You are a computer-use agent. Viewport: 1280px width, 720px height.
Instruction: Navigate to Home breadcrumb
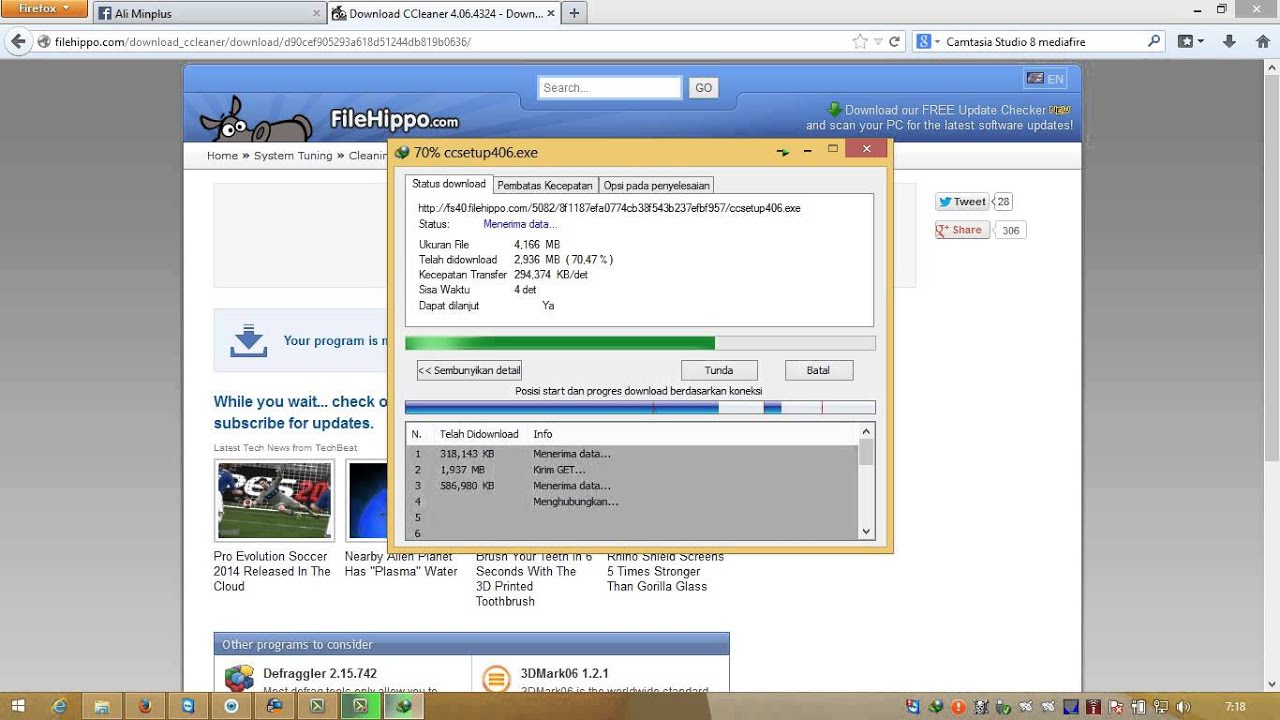[222, 156]
